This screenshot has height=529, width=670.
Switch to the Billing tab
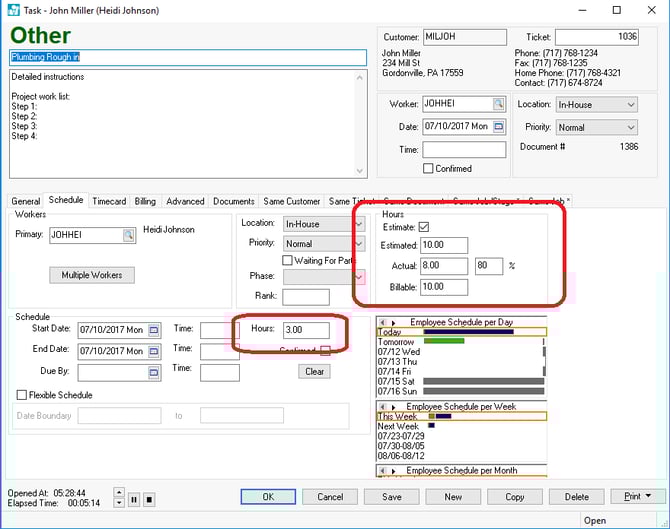tap(145, 201)
